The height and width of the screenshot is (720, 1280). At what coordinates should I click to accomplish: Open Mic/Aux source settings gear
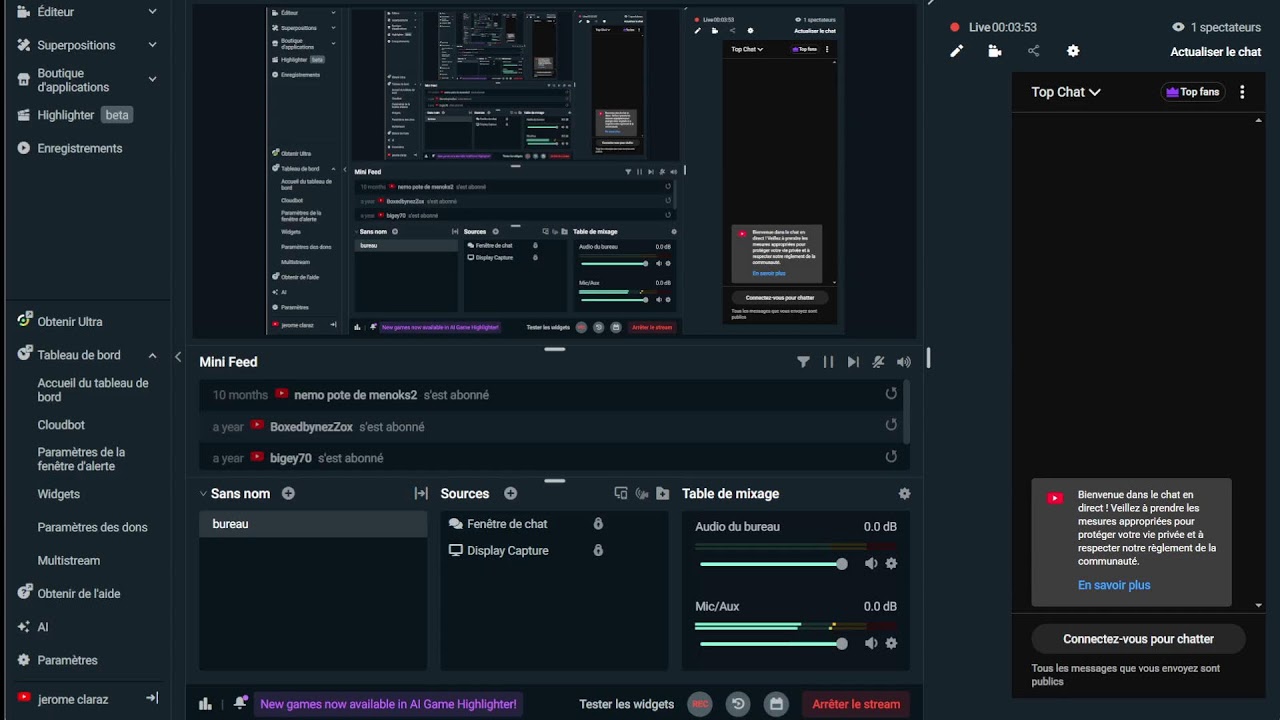point(891,644)
